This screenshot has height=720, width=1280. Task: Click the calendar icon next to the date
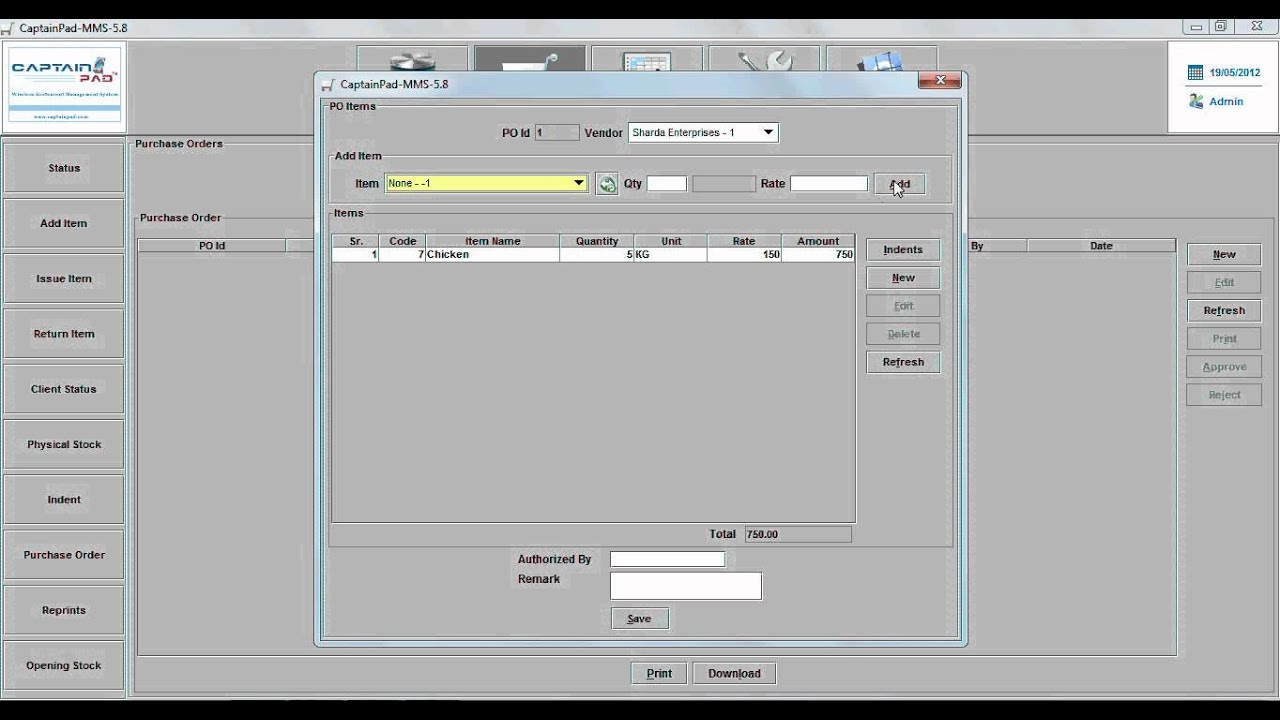tap(1195, 73)
